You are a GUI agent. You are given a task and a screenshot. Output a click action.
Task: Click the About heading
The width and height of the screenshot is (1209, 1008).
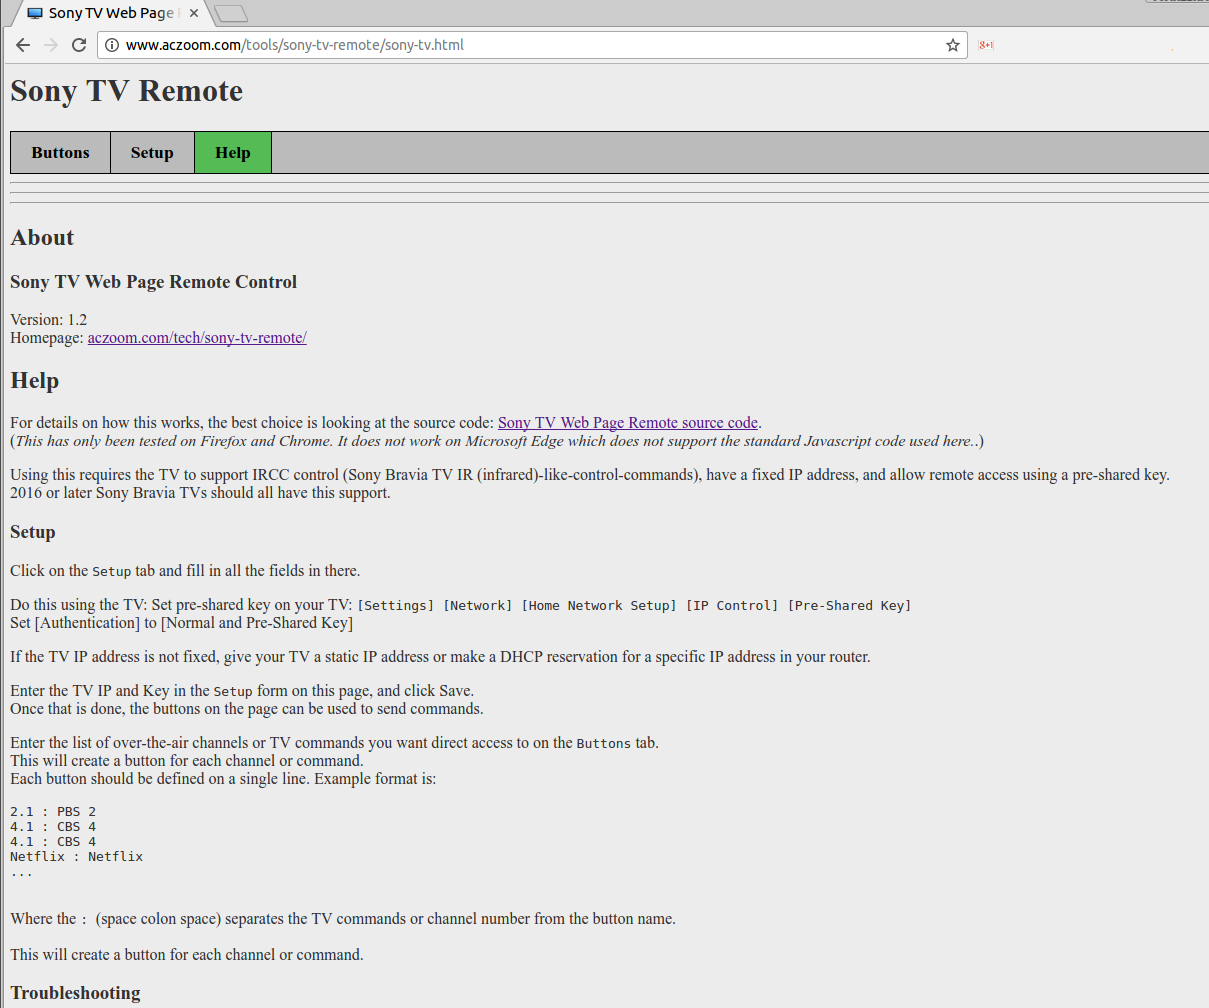[x=42, y=238]
